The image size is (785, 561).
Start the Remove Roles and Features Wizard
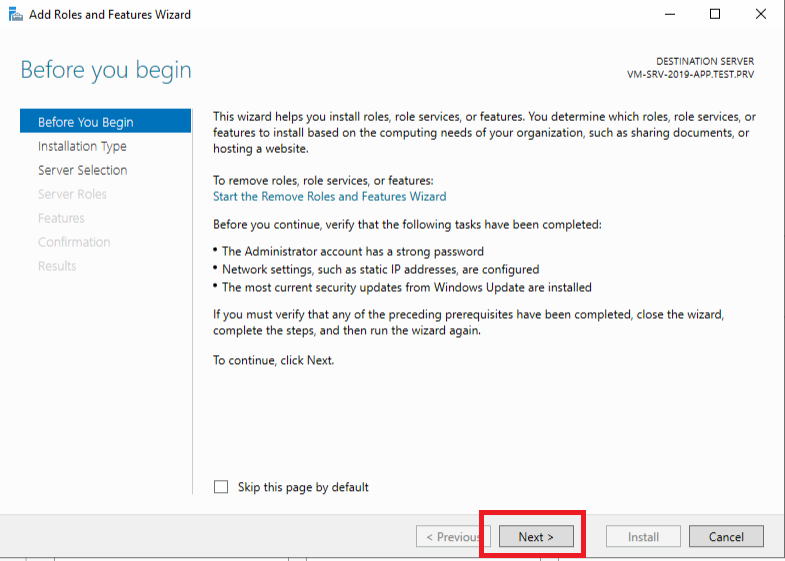[x=329, y=196]
